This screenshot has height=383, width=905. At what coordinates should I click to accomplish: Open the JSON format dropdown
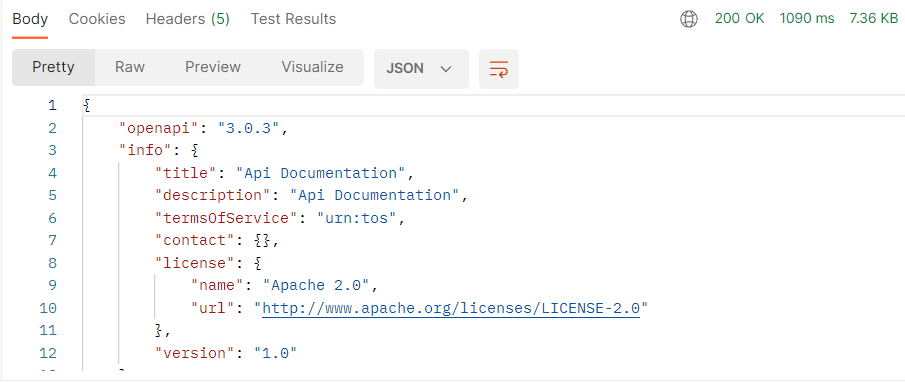(421, 69)
